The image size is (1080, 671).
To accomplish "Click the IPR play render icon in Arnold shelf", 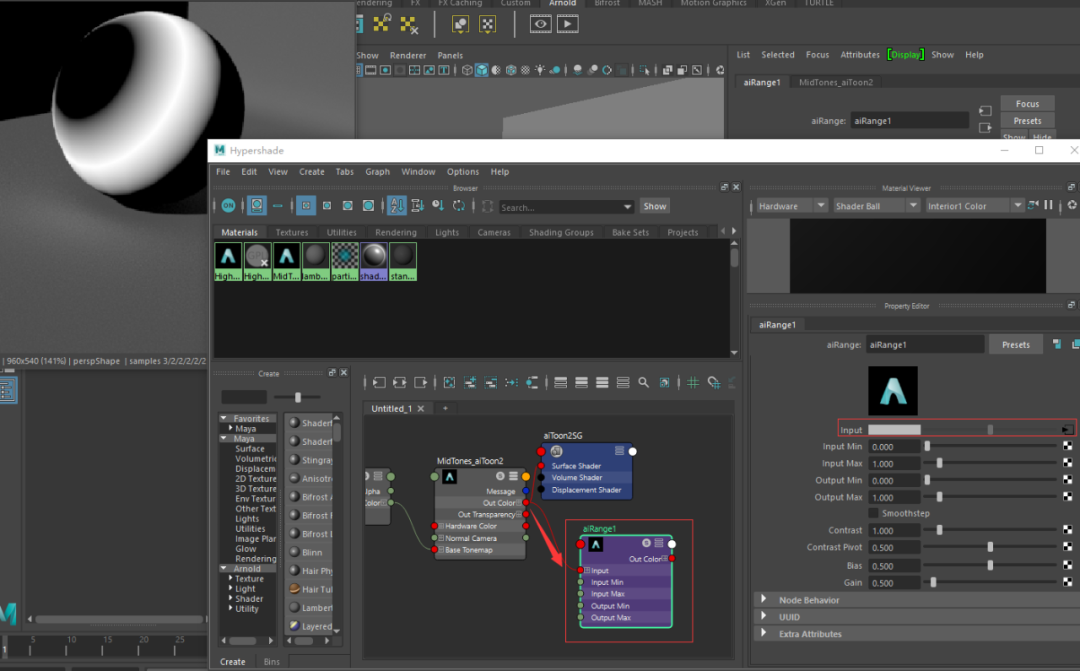I will tap(568, 24).
